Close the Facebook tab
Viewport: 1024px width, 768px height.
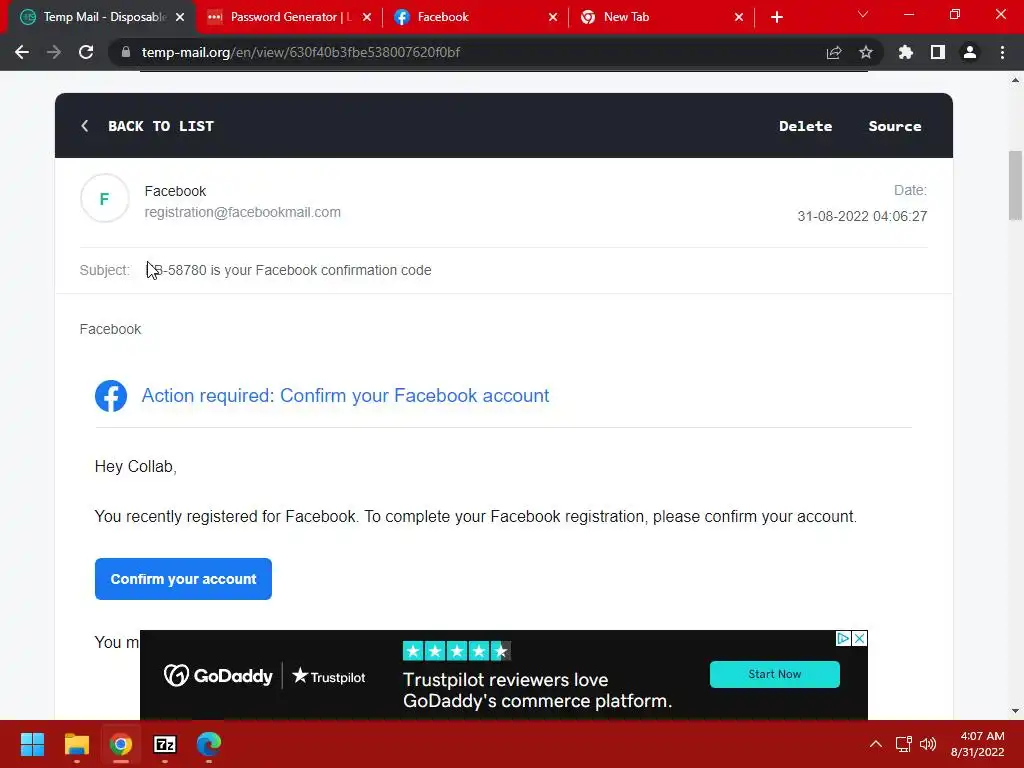point(553,17)
